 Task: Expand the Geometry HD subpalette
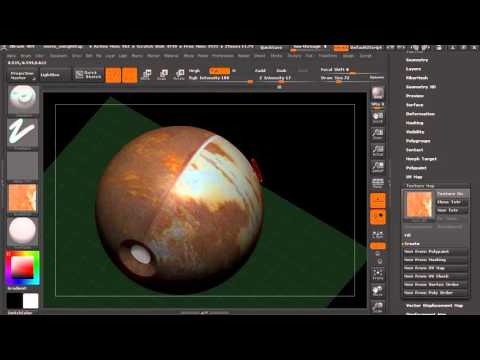click(421, 87)
